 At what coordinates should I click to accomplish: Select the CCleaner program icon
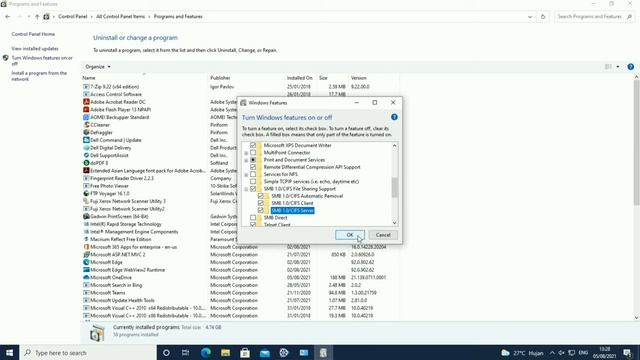click(x=86, y=125)
